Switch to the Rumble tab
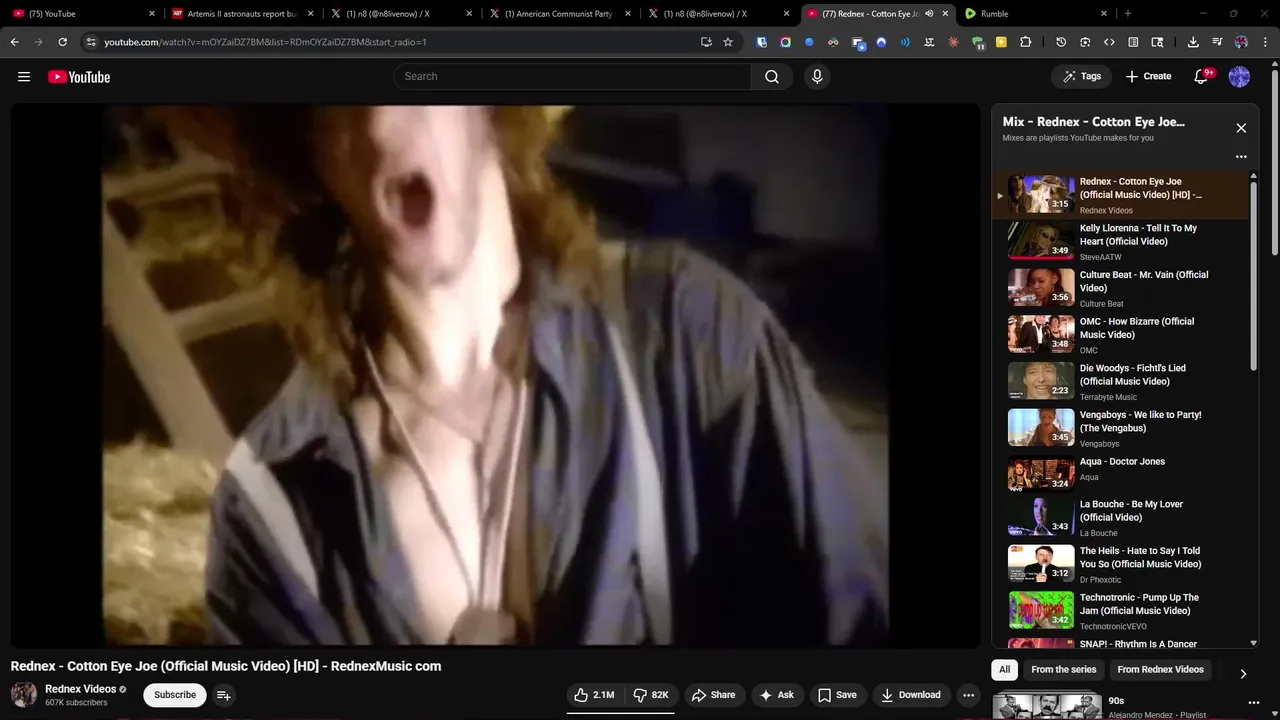The height and width of the screenshot is (720, 1280). point(1037,14)
